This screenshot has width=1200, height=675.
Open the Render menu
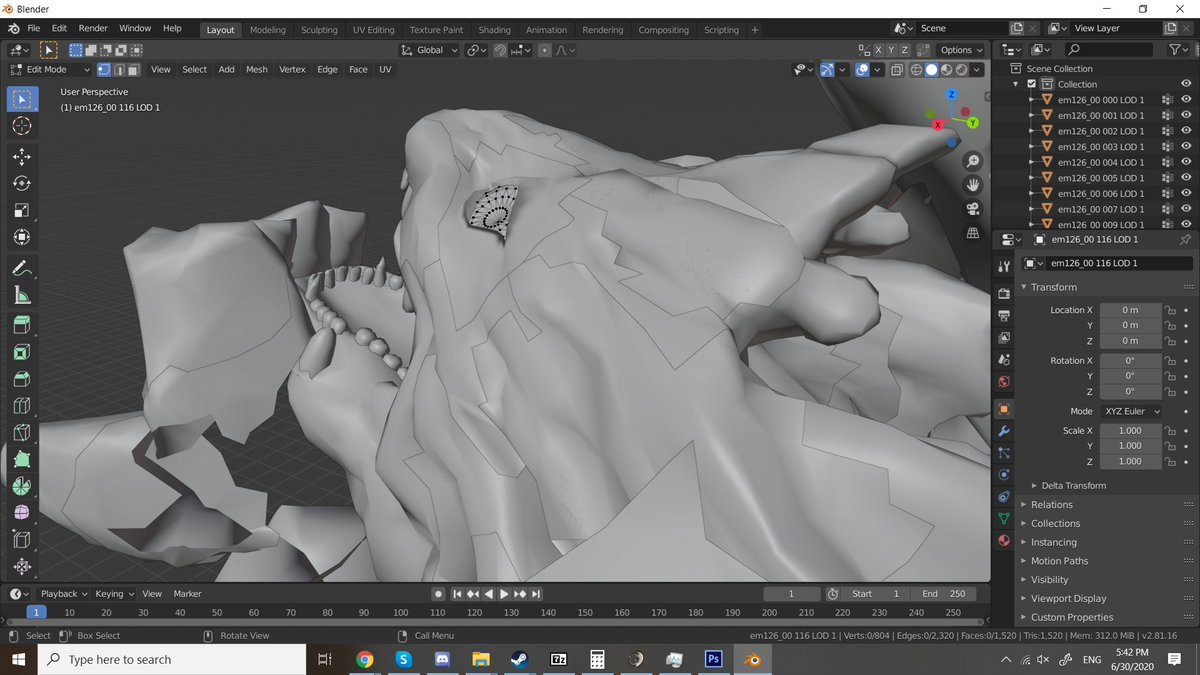point(93,29)
